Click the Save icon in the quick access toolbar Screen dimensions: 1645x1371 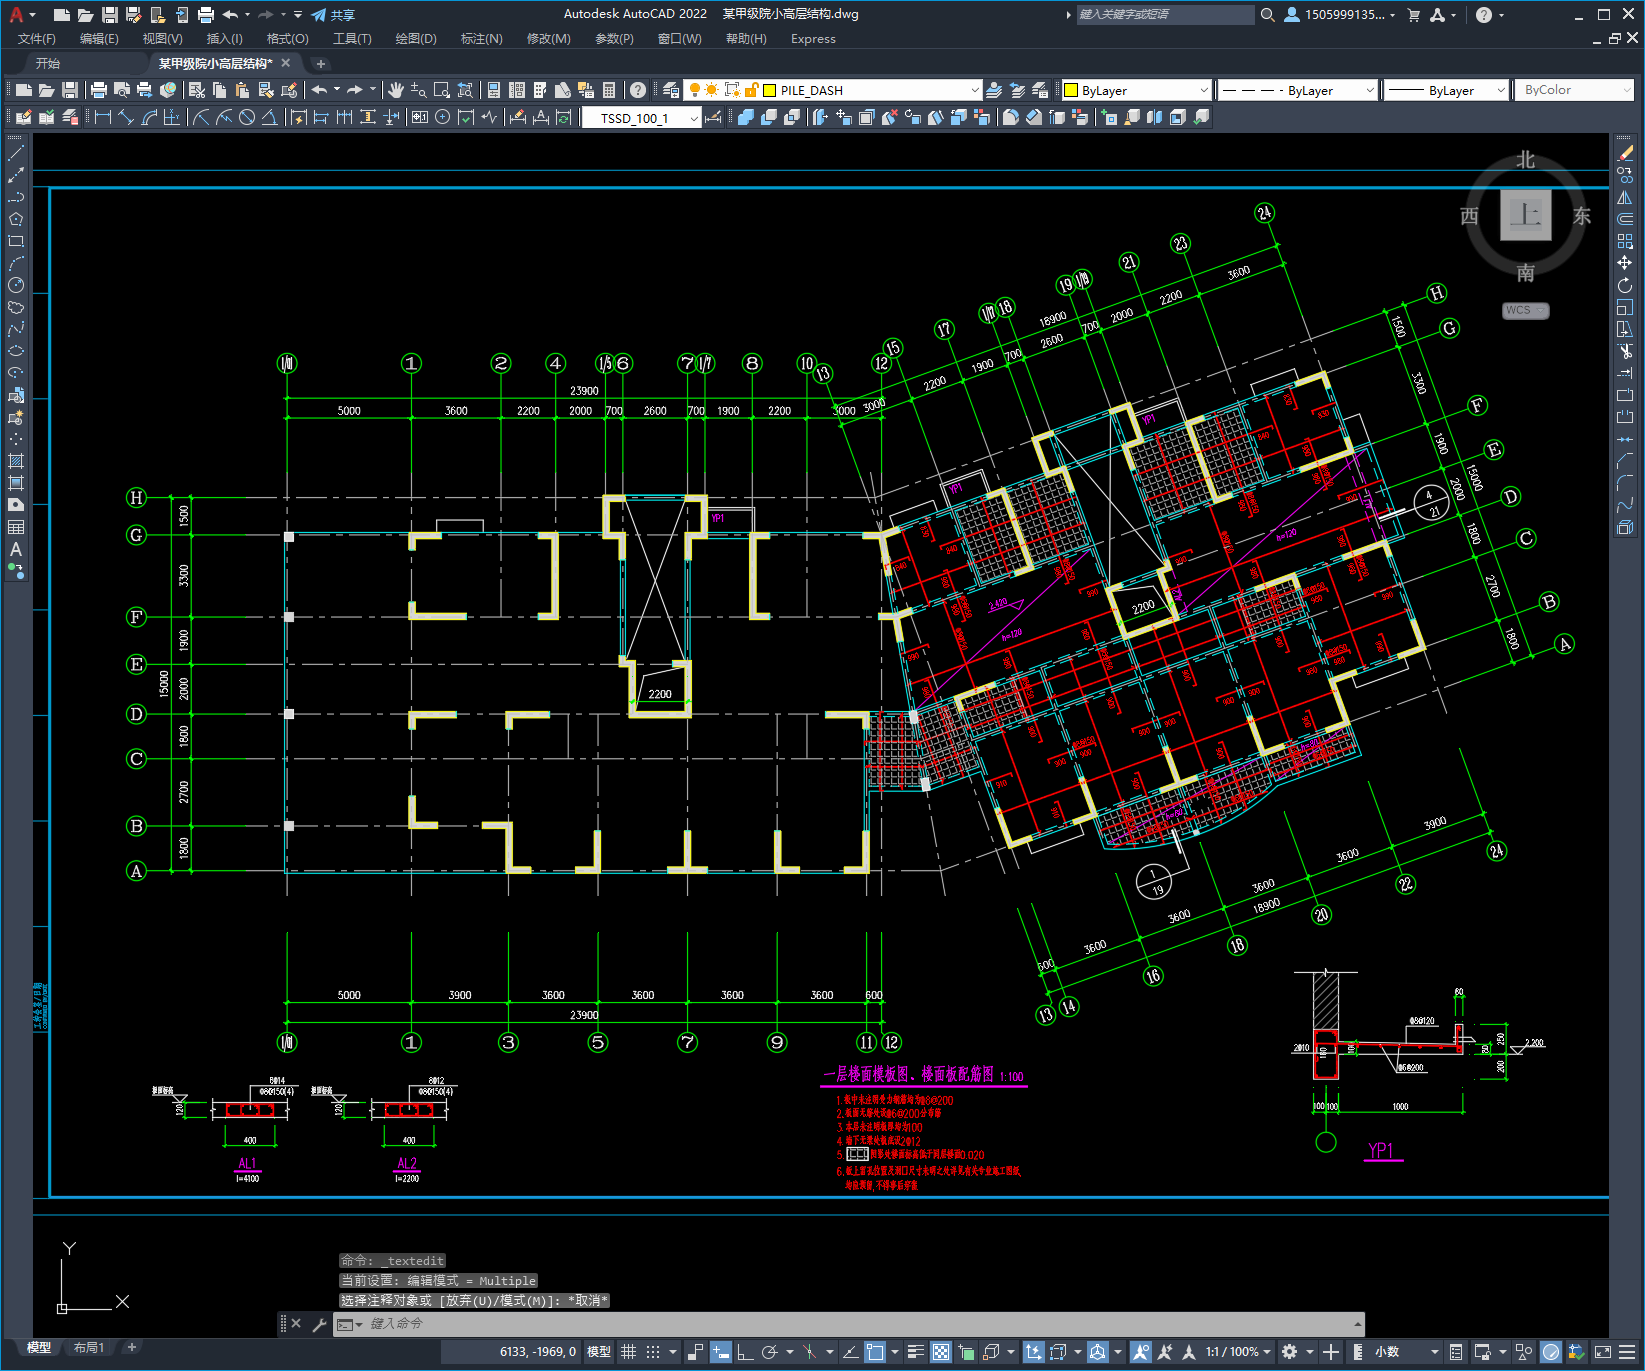click(110, 15)
